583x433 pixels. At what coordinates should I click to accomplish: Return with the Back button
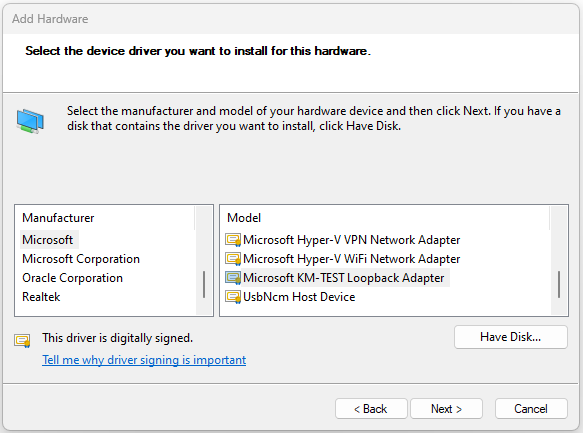pyautogui.click(x=371, y=409)
